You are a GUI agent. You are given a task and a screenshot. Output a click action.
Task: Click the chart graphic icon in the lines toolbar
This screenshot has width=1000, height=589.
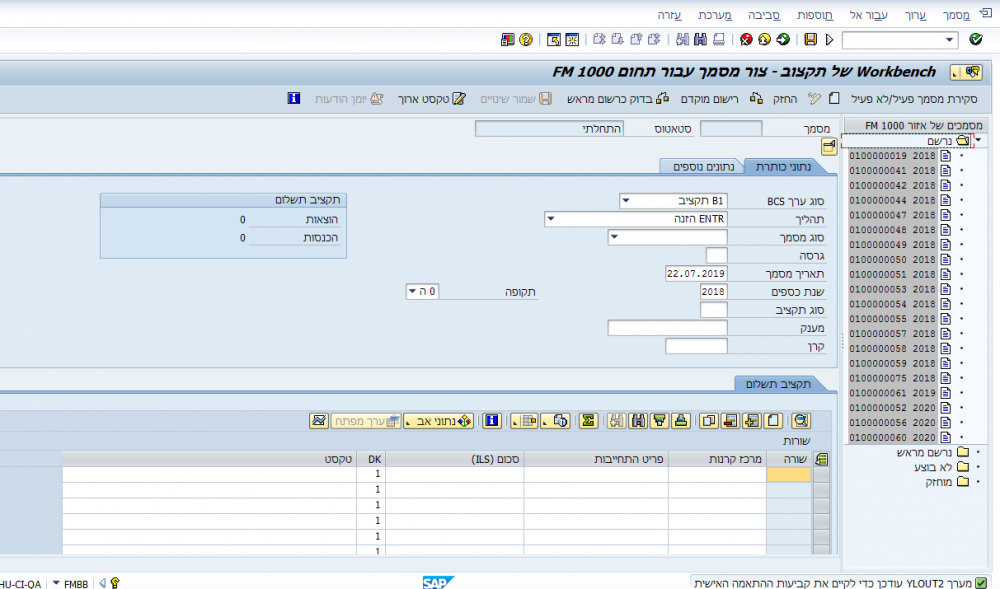tap(319, 421)
